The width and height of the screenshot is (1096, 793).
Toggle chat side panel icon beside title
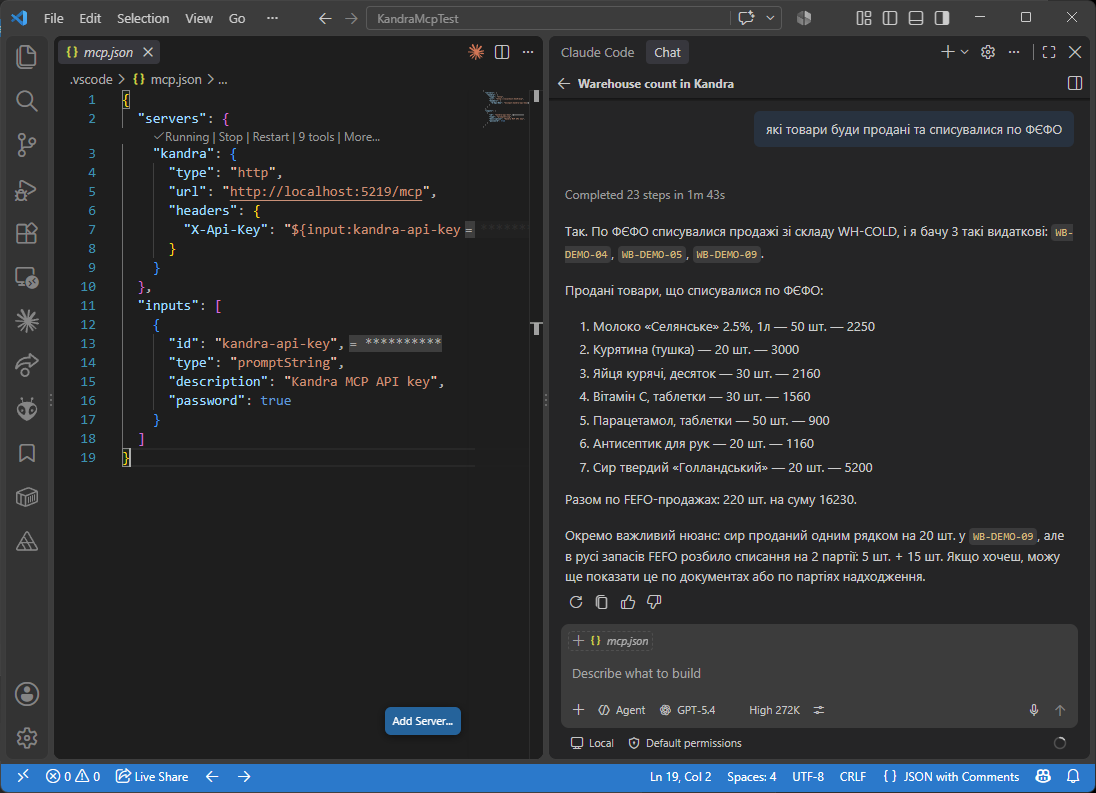coord(1075,84)
